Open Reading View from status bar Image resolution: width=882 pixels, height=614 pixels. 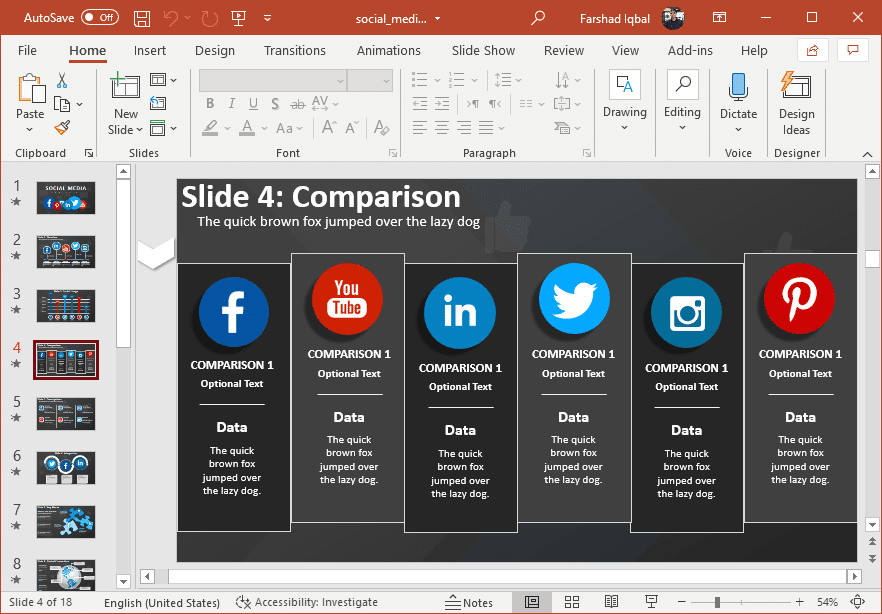611,602
